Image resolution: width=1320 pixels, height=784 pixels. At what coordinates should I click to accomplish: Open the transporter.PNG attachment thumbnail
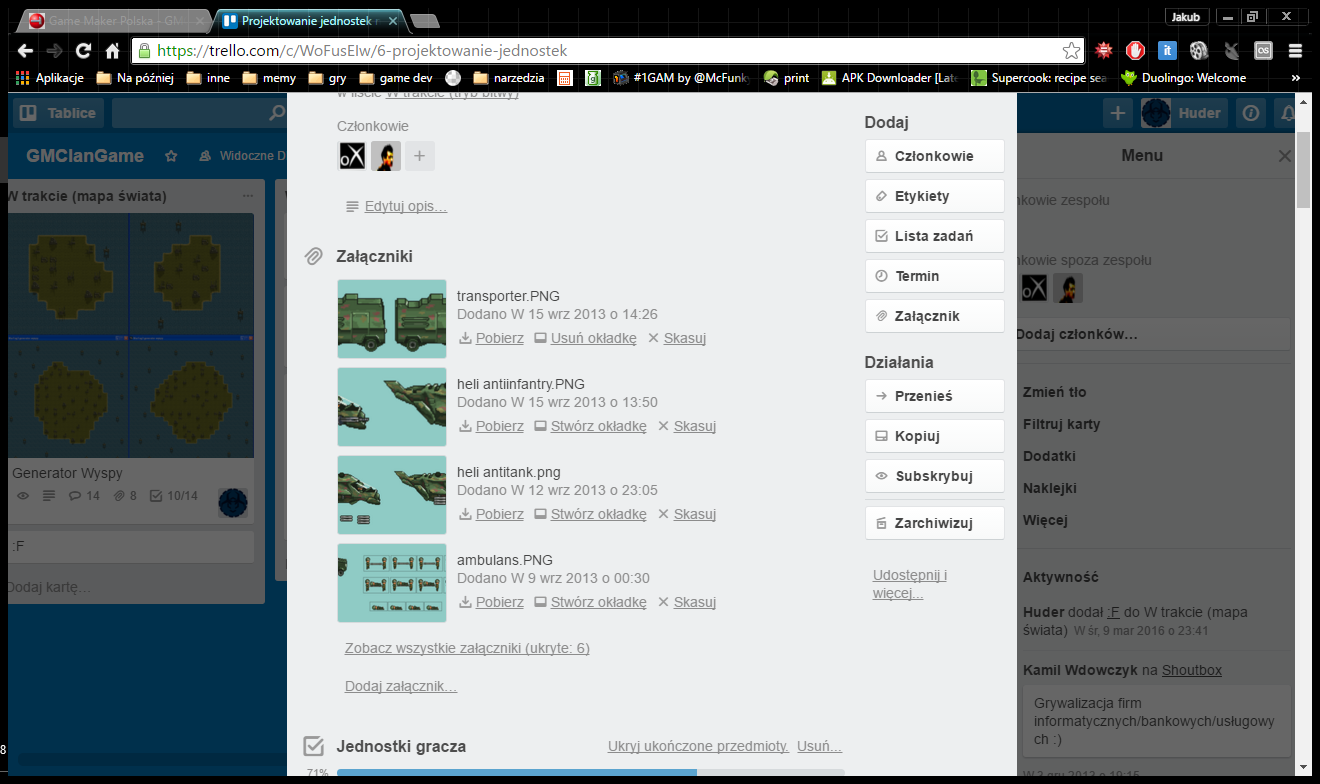coord(392,319)
